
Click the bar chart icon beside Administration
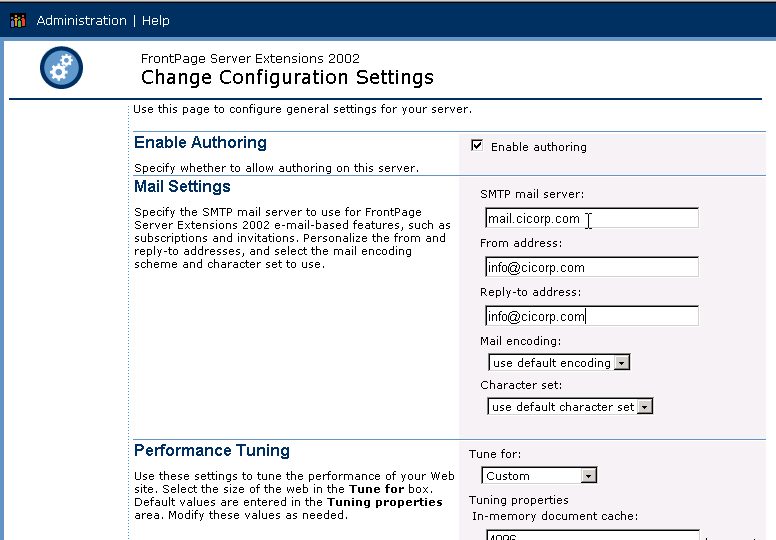[18, 21]
